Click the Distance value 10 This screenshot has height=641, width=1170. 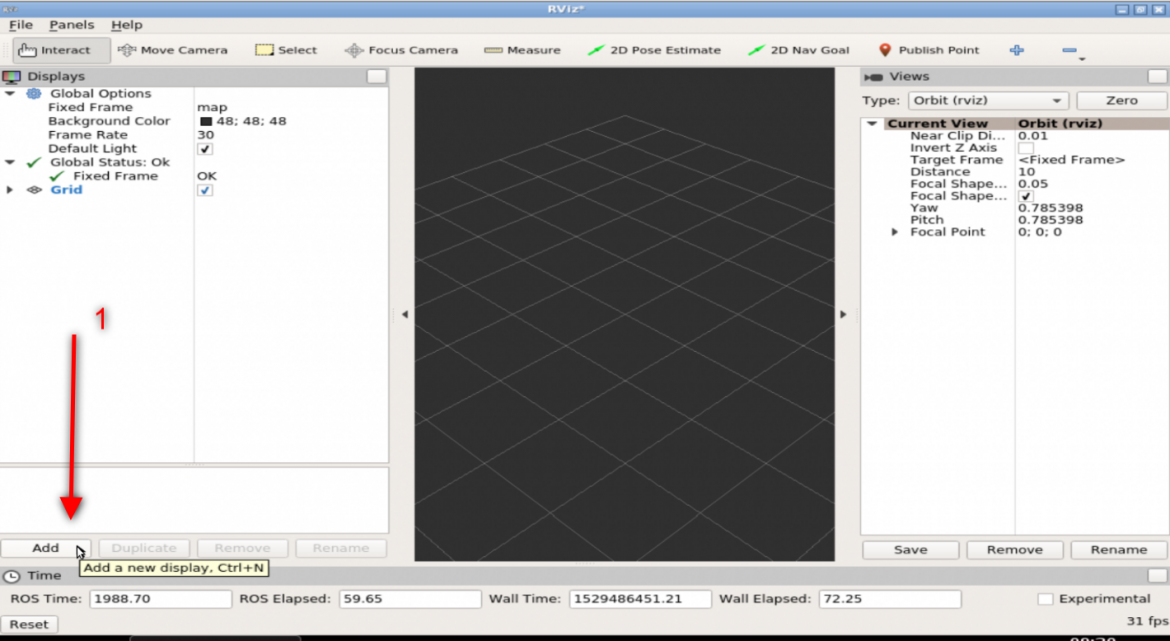[x=1026, y=172]
